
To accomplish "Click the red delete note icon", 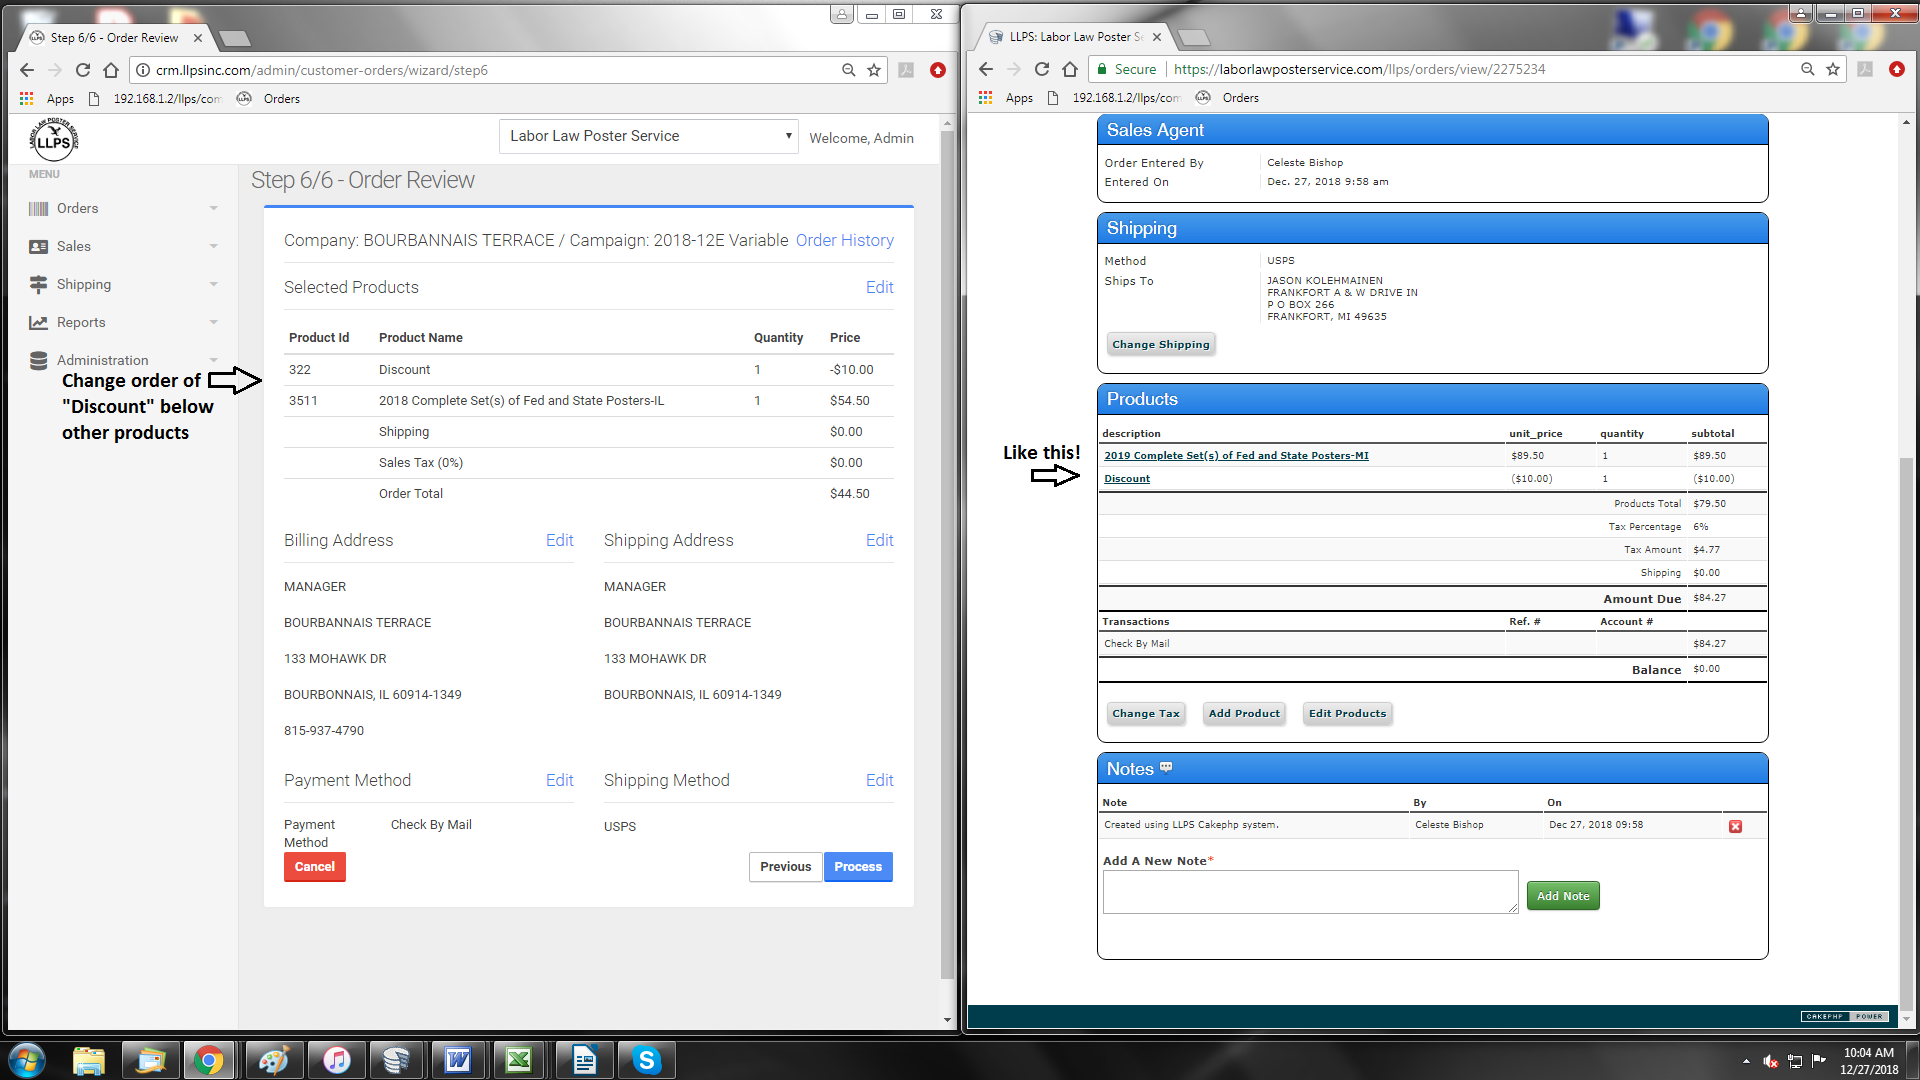I will point(1735,826).
